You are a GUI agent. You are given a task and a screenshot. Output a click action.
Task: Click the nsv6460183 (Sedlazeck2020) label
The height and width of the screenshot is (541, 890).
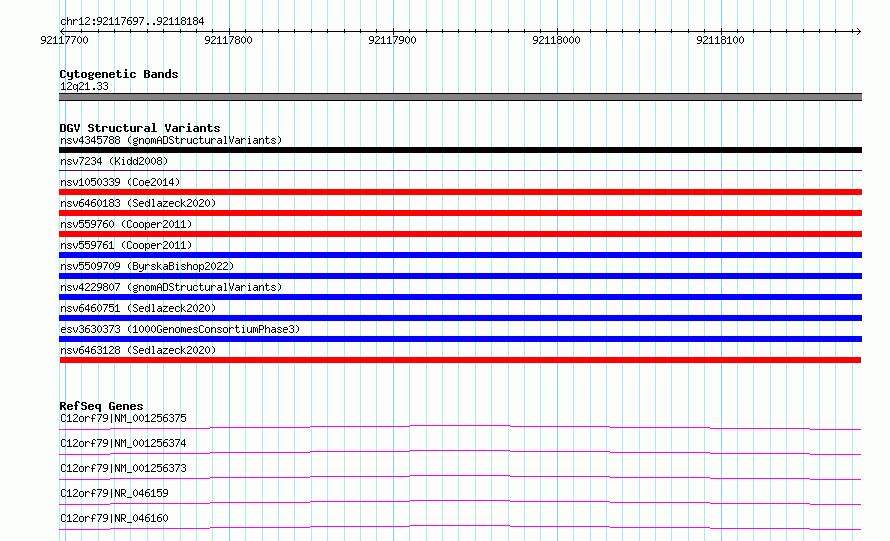point(138,203)
